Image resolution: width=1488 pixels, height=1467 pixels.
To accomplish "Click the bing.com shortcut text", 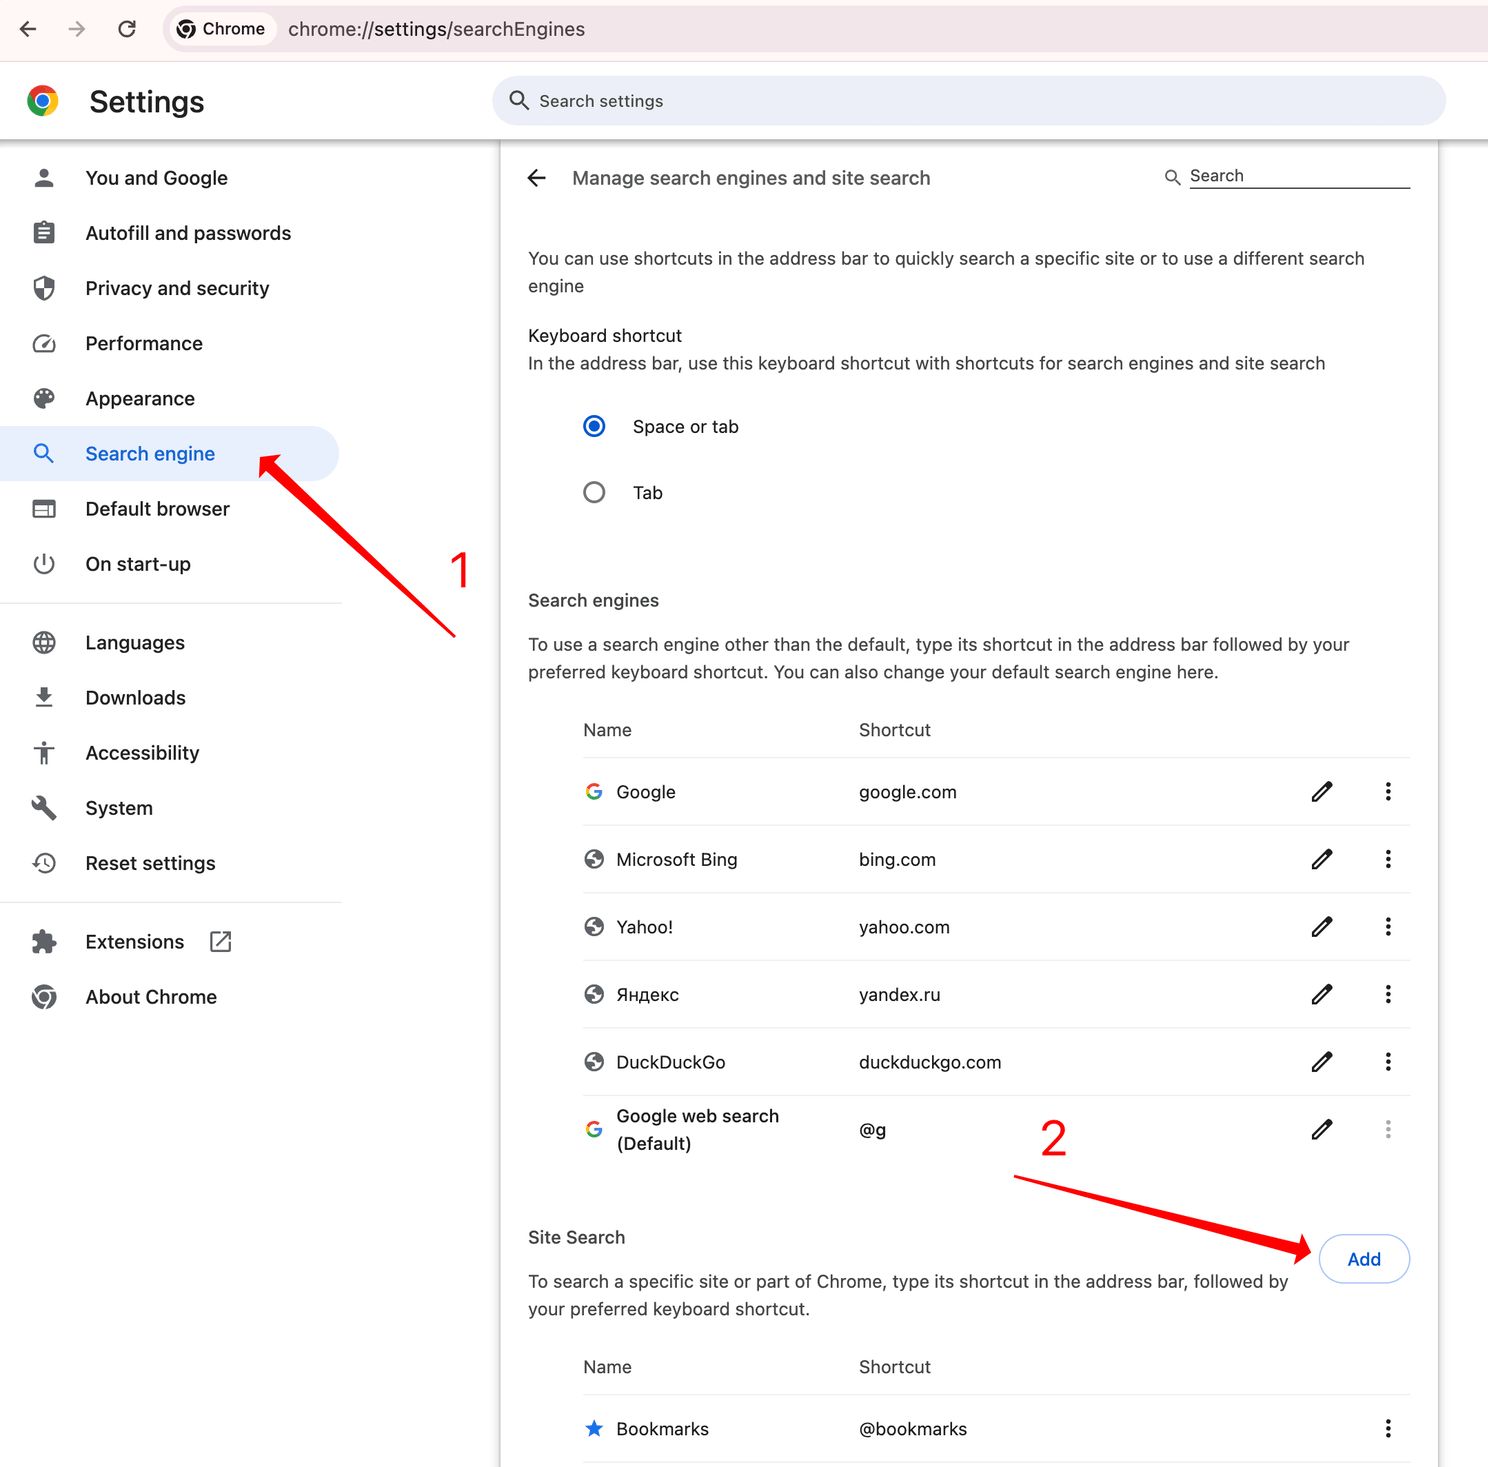I will [897, 860].
